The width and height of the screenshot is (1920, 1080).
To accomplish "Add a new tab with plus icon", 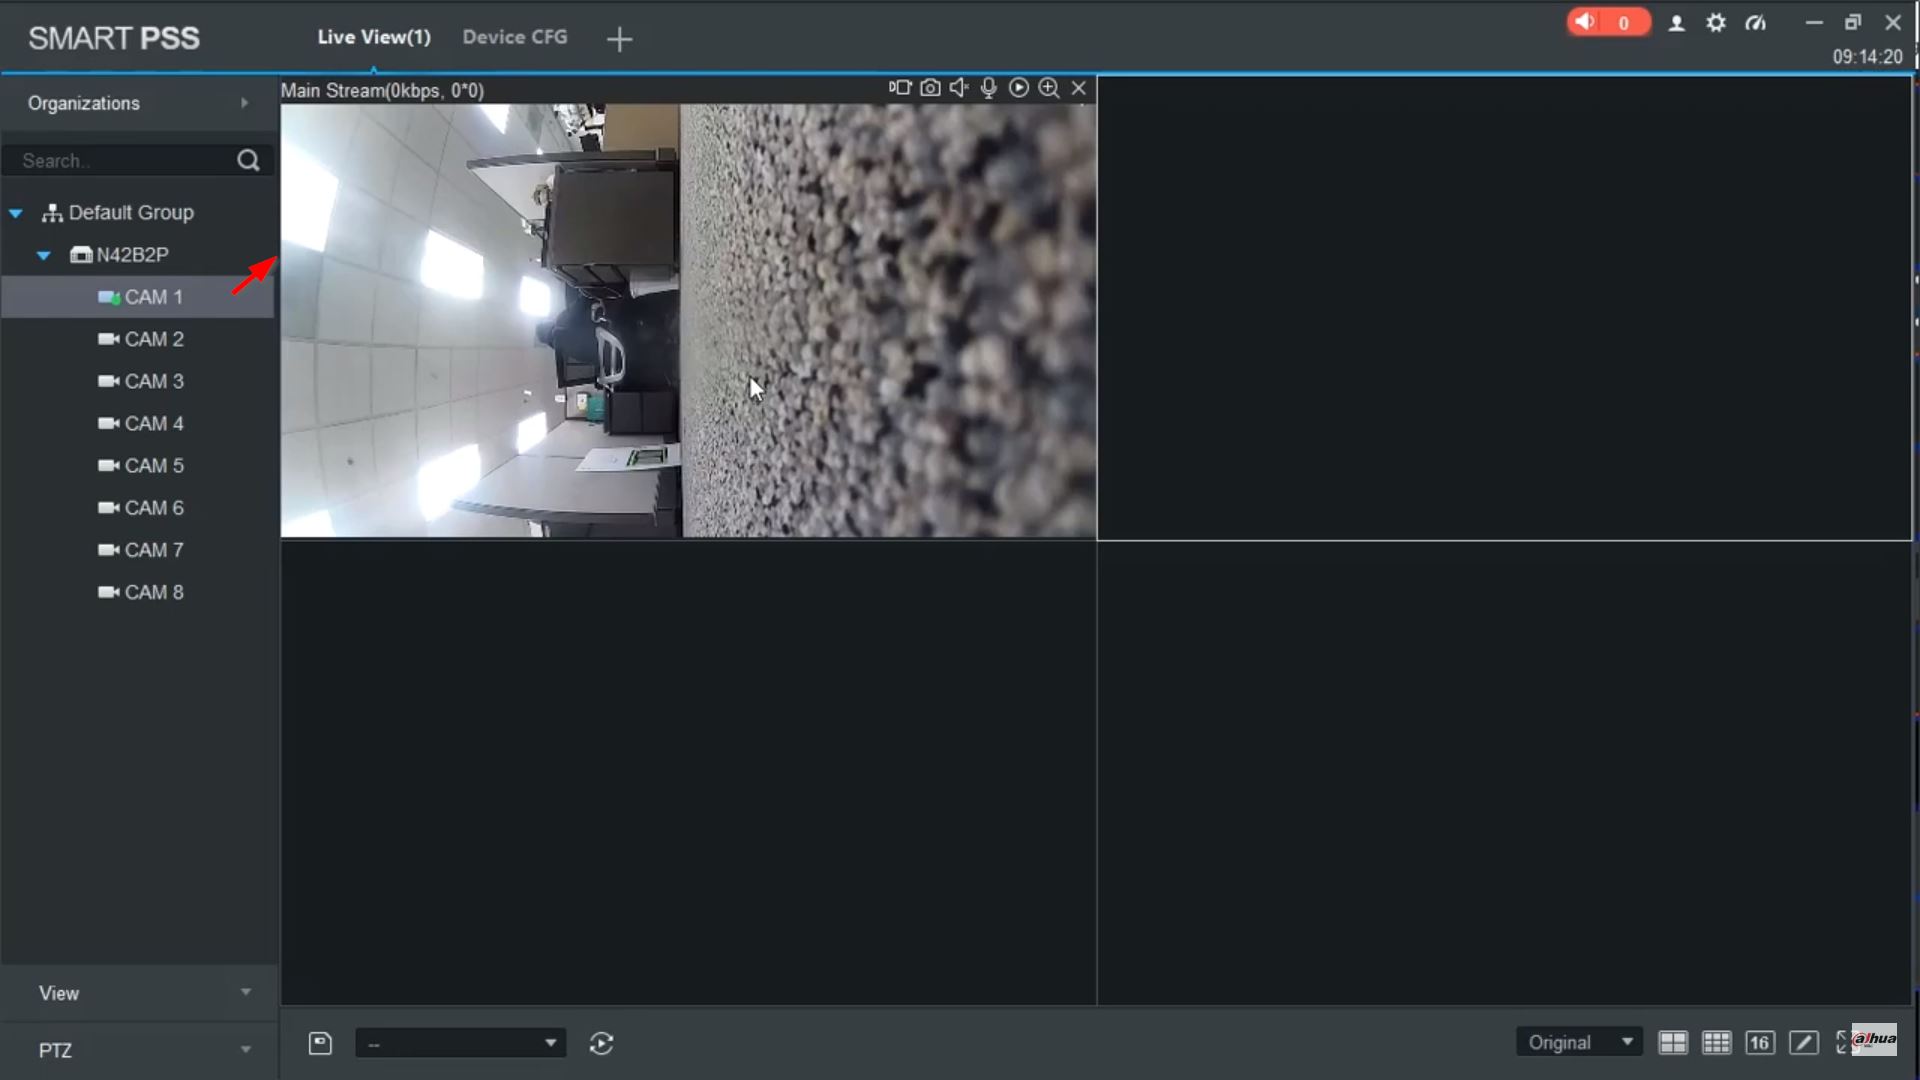I will point(619,39).
